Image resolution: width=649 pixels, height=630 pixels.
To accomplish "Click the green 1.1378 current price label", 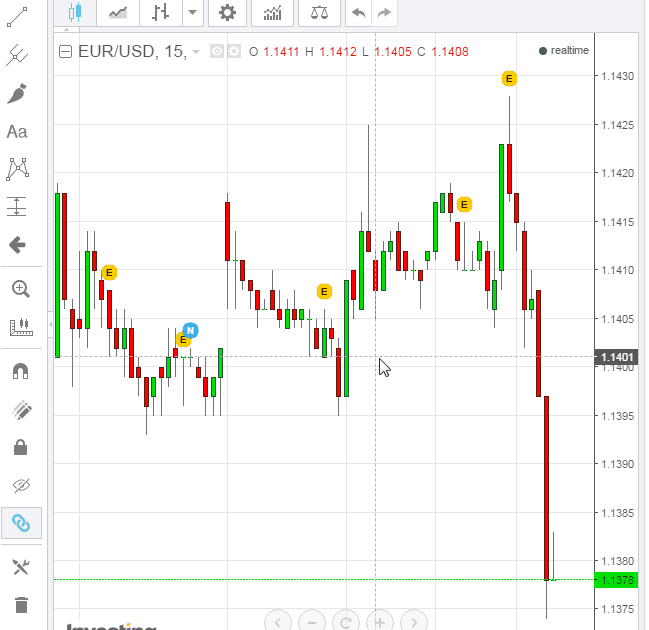I will tap(617, 580).
